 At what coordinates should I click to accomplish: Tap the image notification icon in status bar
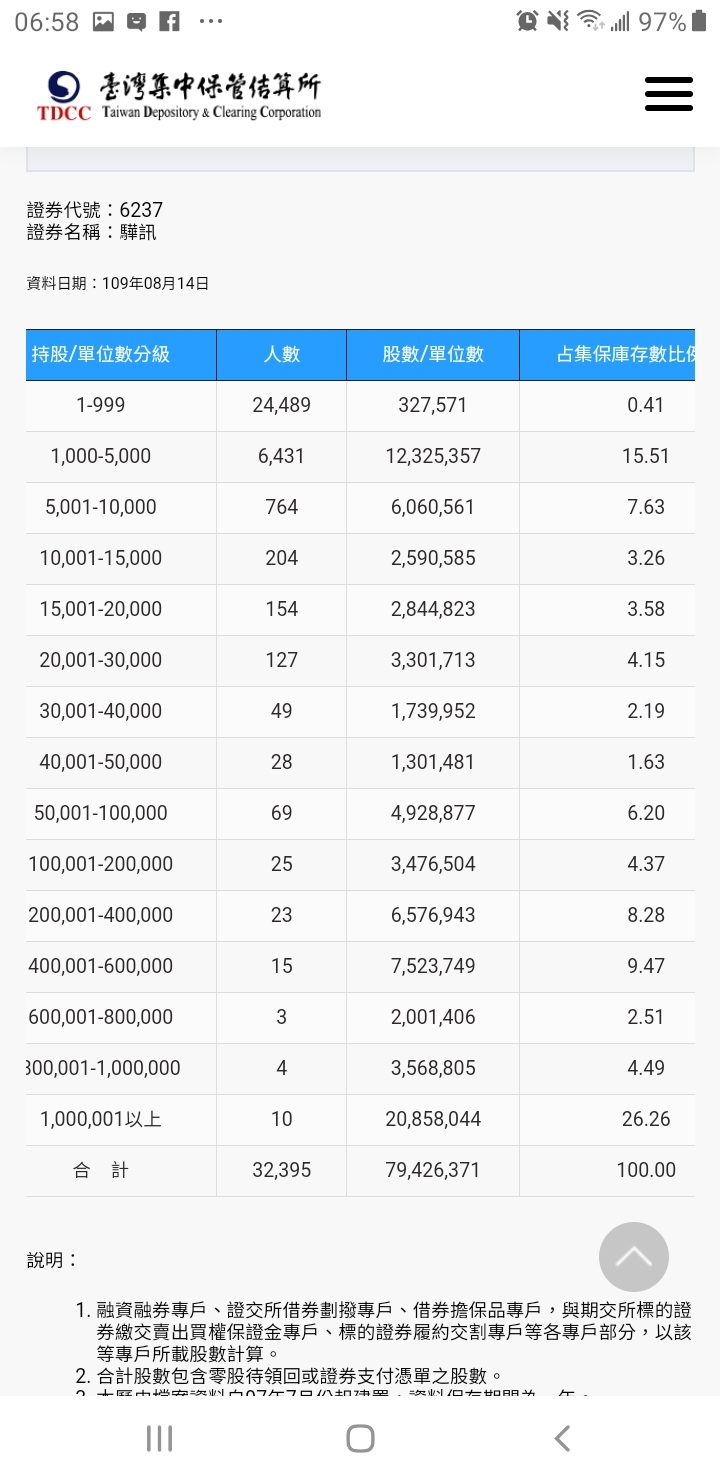103,21
